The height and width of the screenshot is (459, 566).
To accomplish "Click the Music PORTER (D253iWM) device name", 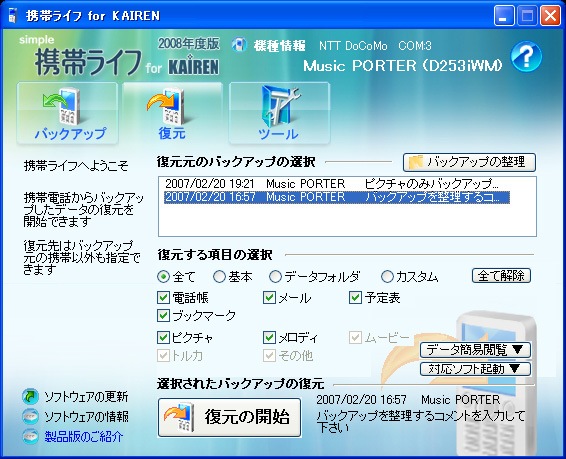I will (402, 65).
